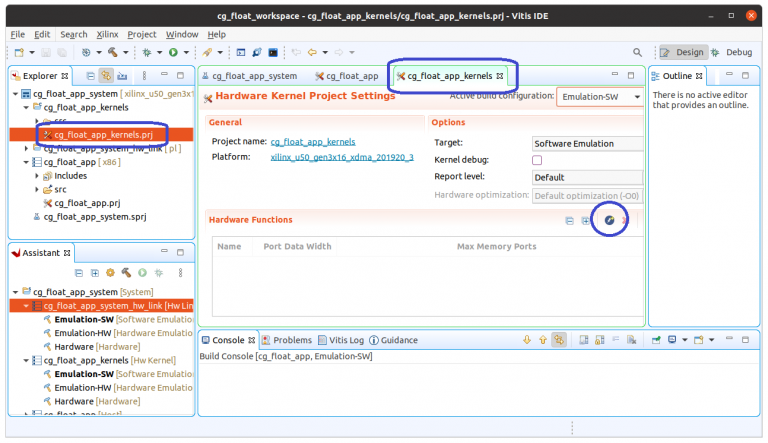Image resolution: width=768 pixels, height=443 pixels.
Task: Click the search magnifier icon
Action: click(637, 52)
